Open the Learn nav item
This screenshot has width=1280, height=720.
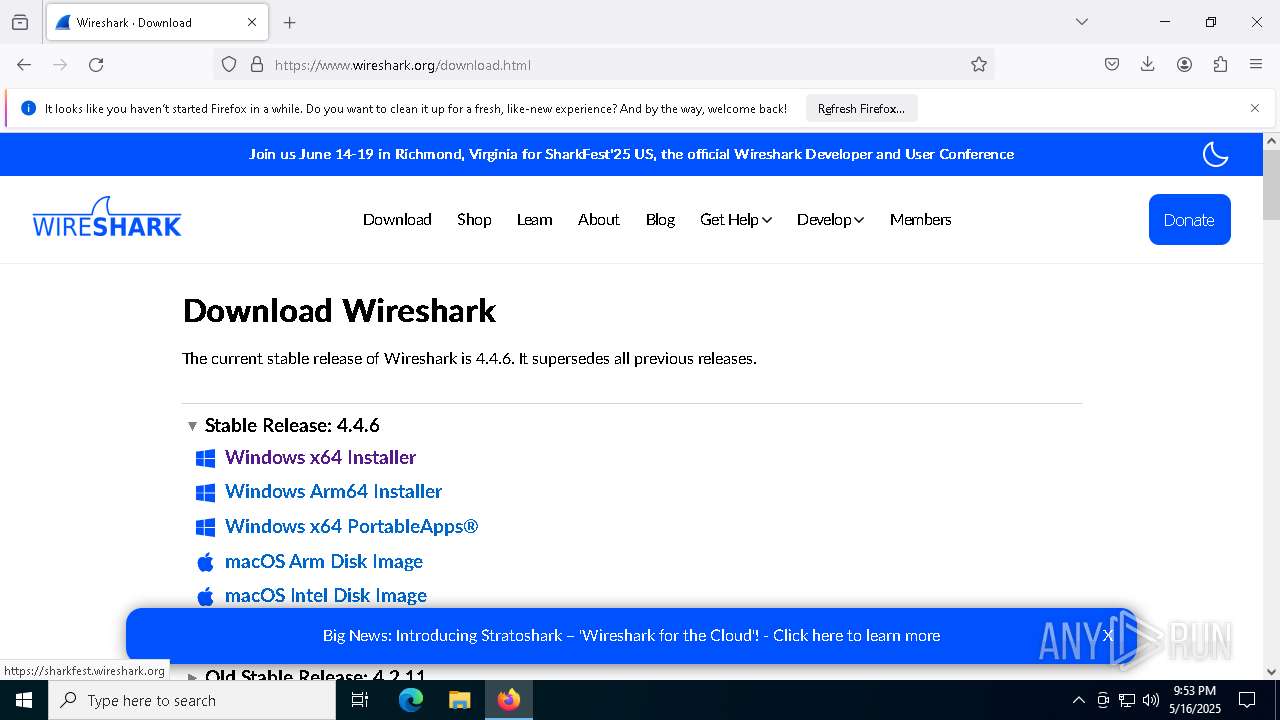tap(534, 219)
